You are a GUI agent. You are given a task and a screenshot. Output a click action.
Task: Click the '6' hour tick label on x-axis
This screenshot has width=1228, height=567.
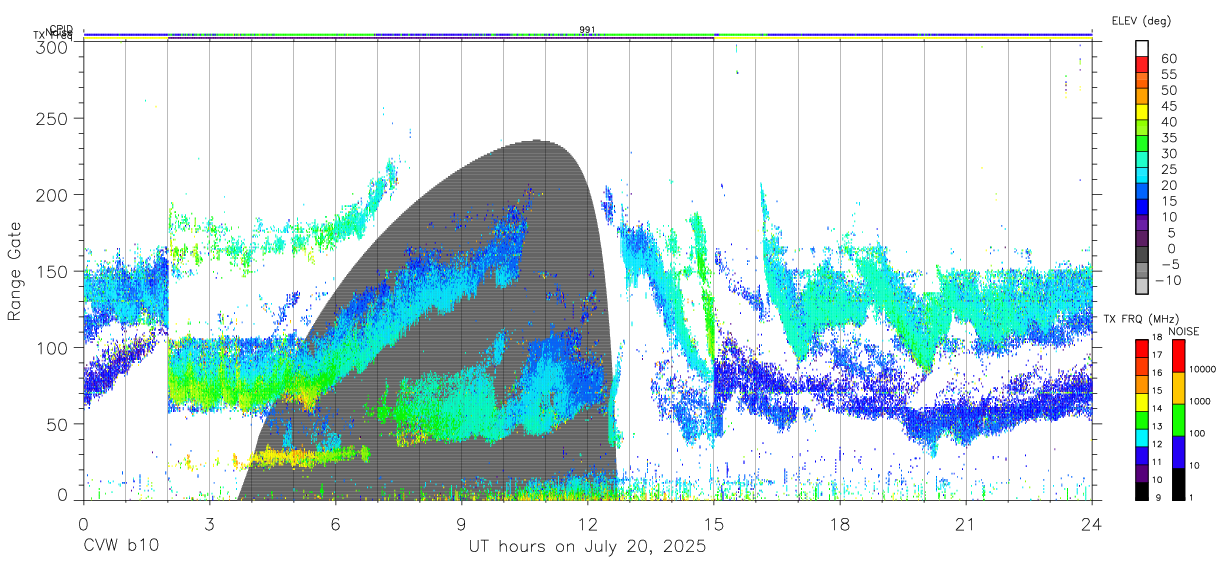pyautogui.click(x=335, y=523)
